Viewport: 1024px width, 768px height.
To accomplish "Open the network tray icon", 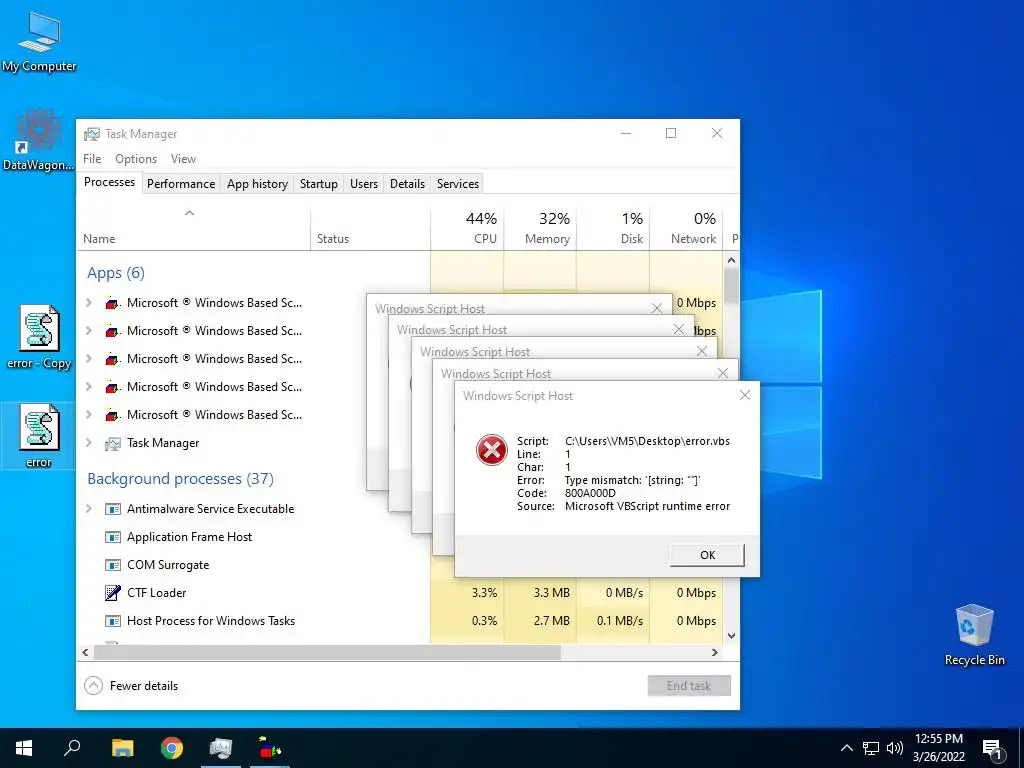I will coord(871,748).
